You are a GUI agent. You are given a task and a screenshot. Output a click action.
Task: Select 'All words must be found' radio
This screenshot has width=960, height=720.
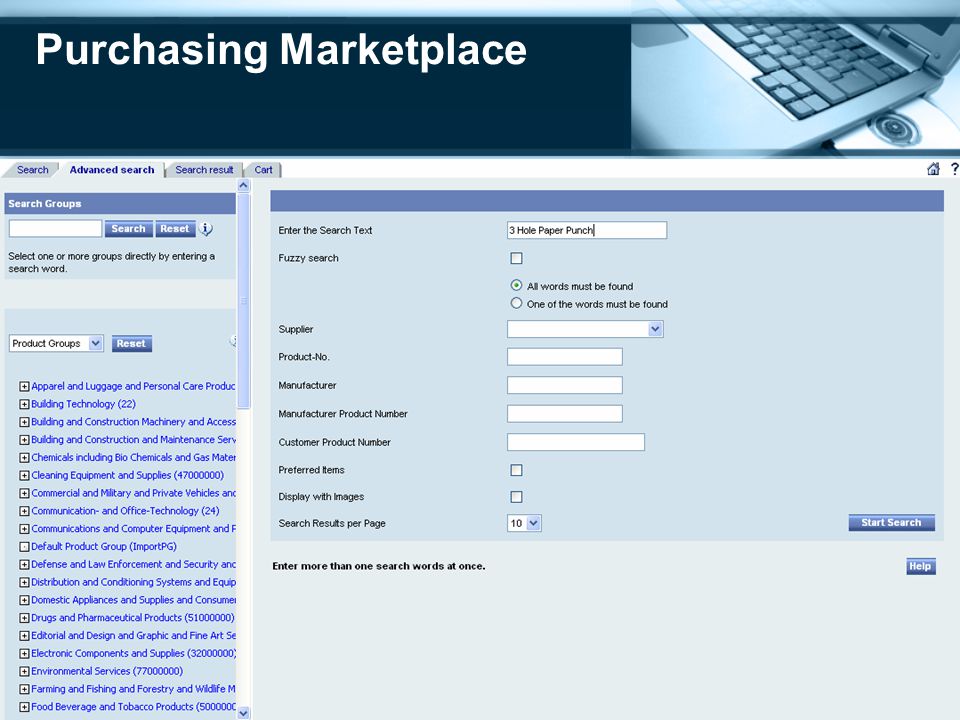pyautogui.click(x=517, y=285)
